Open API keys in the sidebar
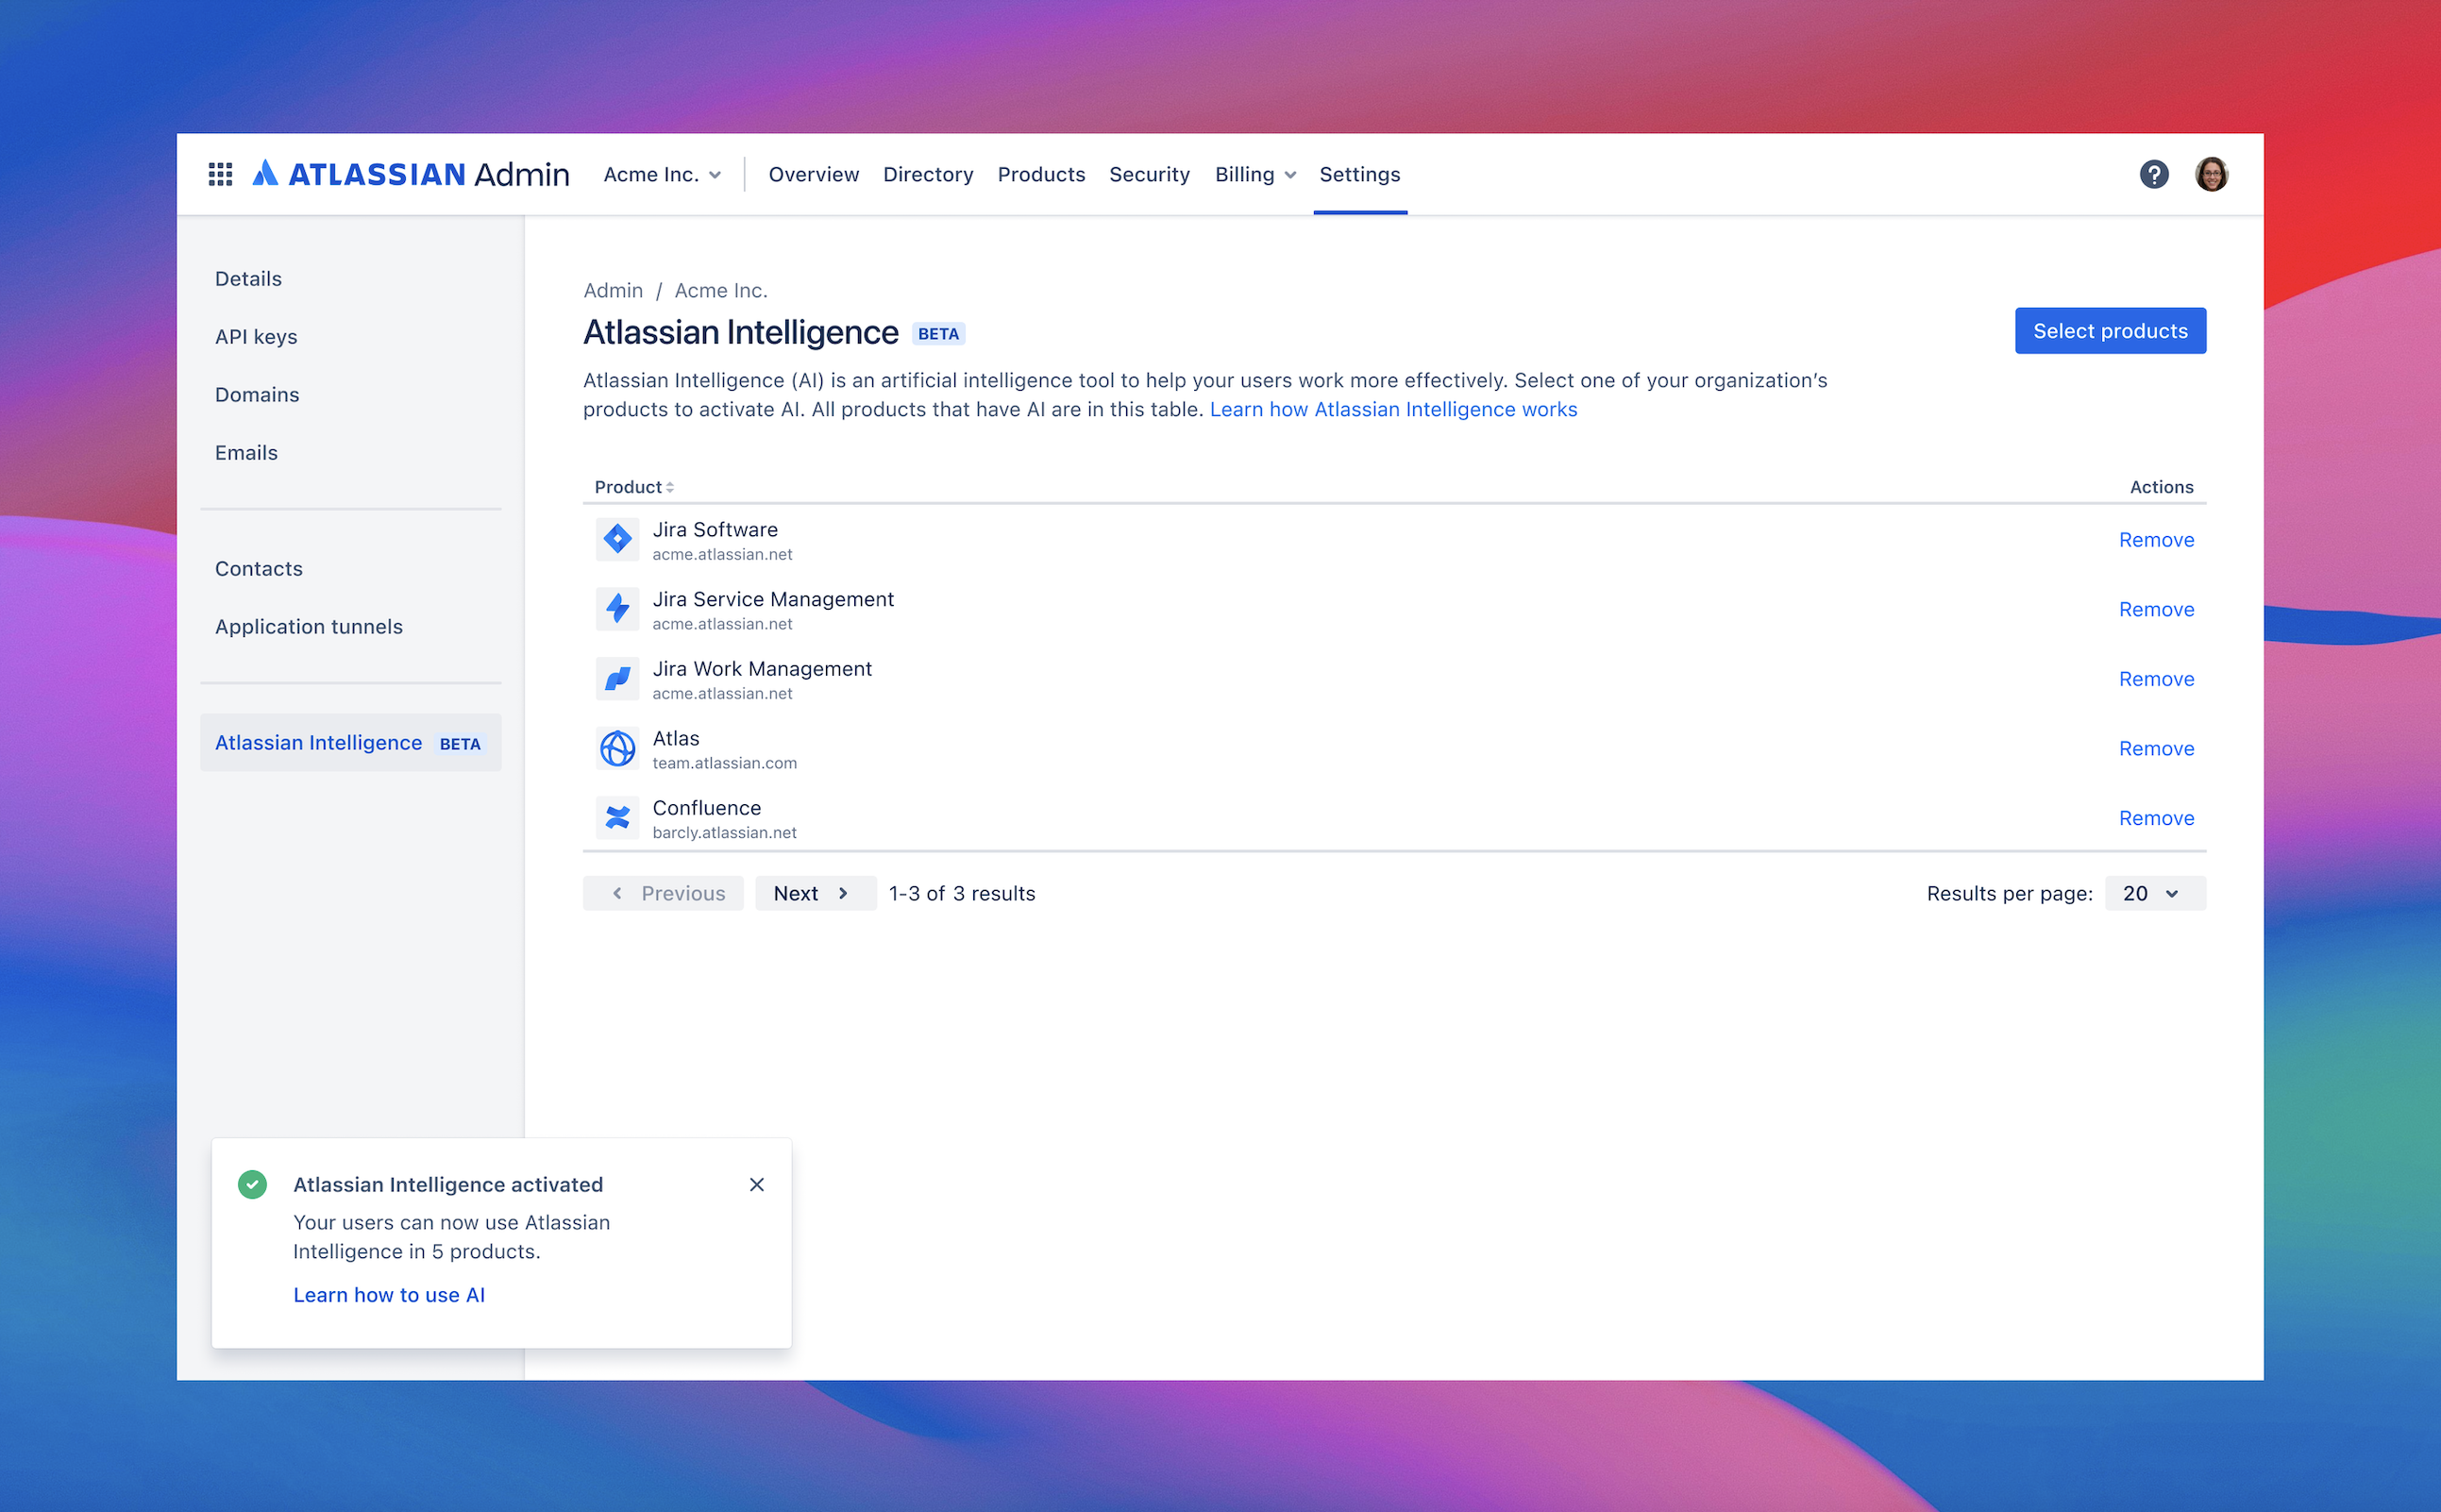 click(x=256, y=337)
